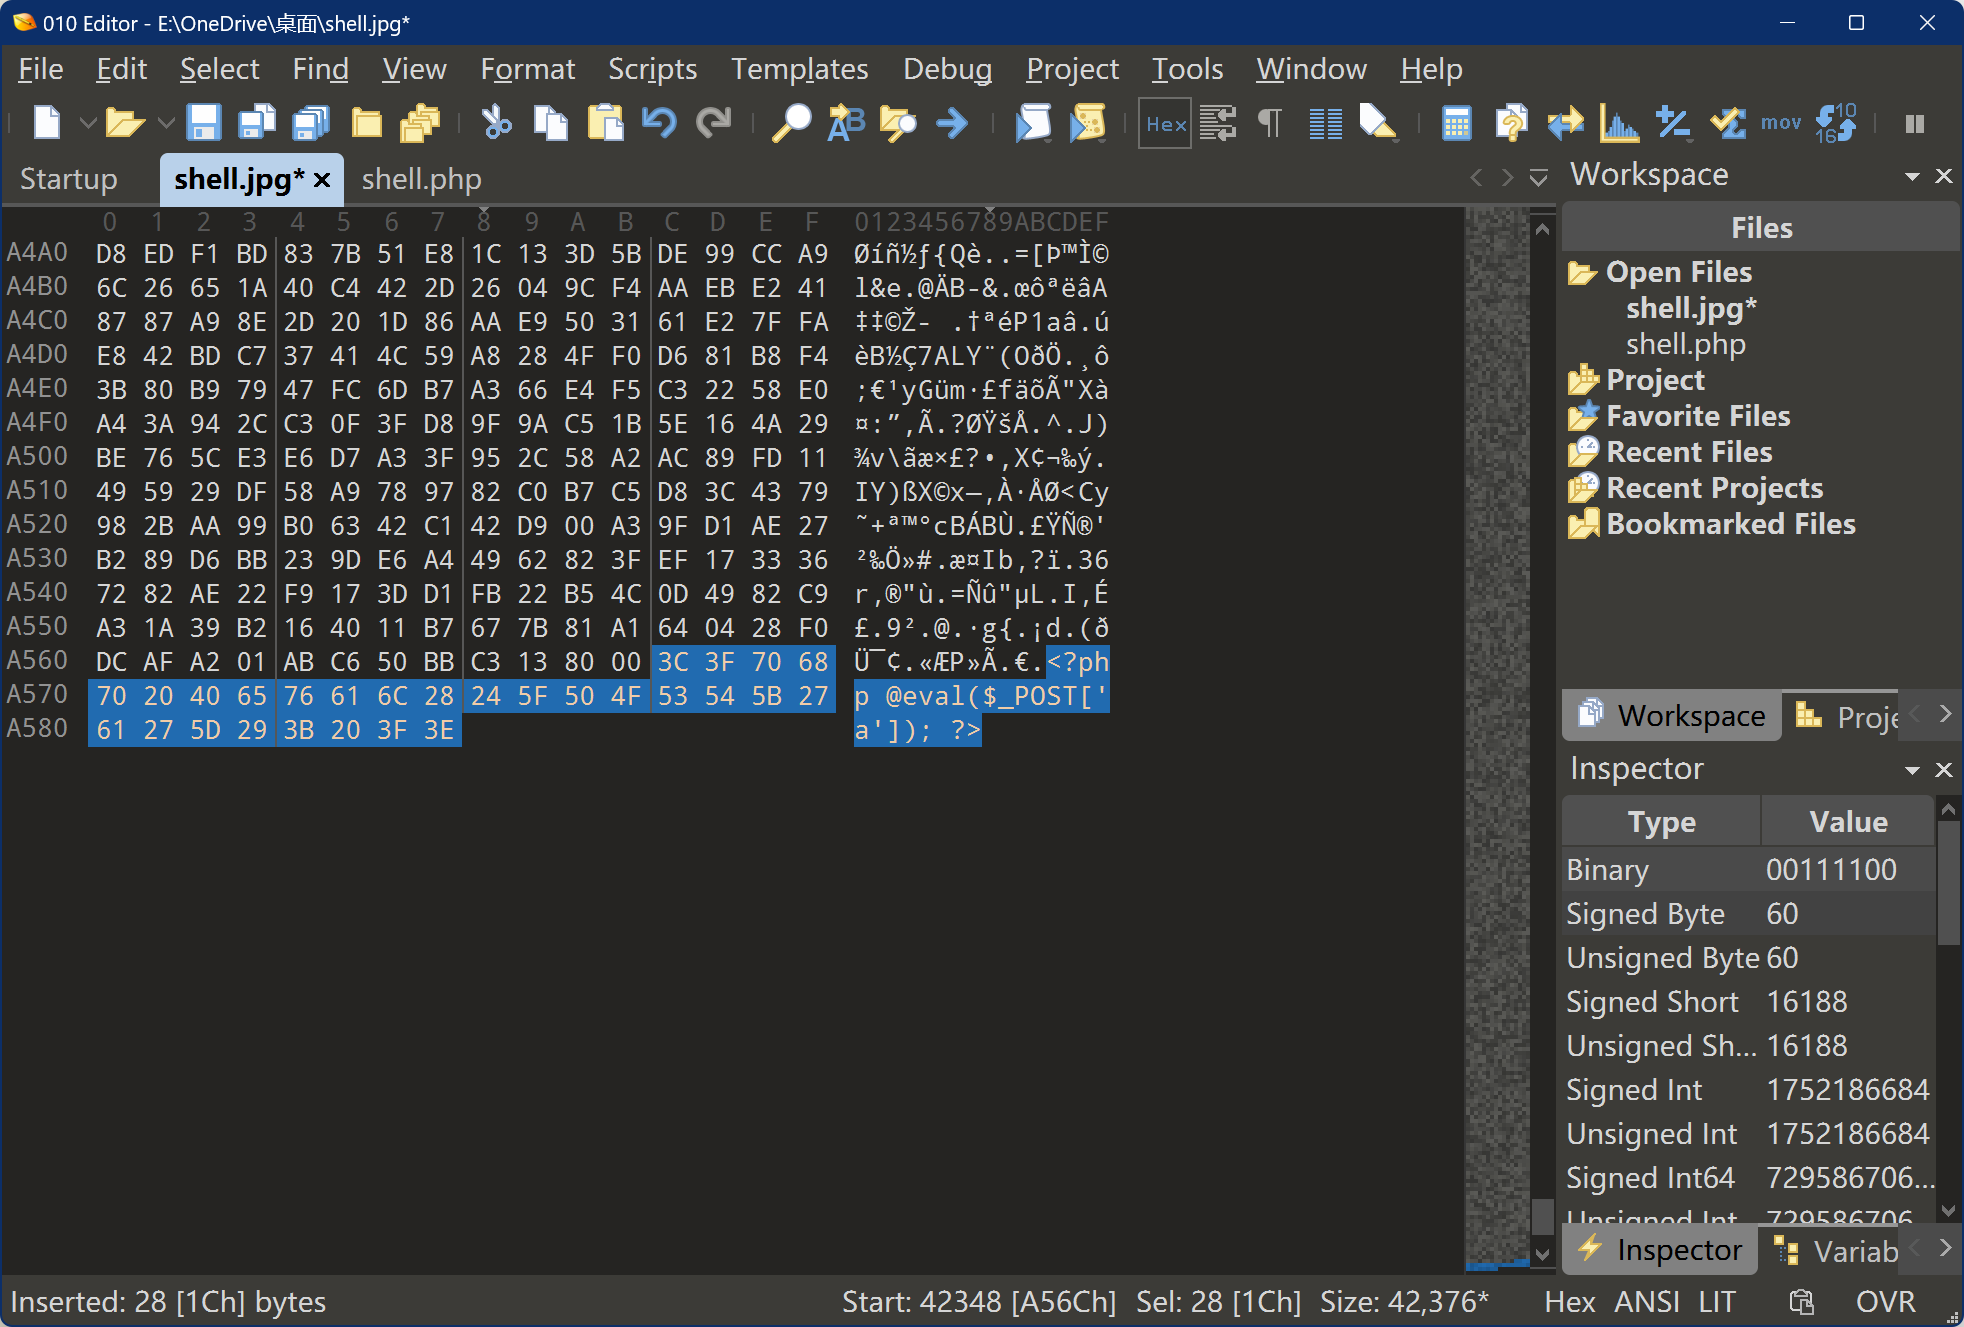
Task: Click the Checksum tool icon
Action: click(x=1727, y=123)
